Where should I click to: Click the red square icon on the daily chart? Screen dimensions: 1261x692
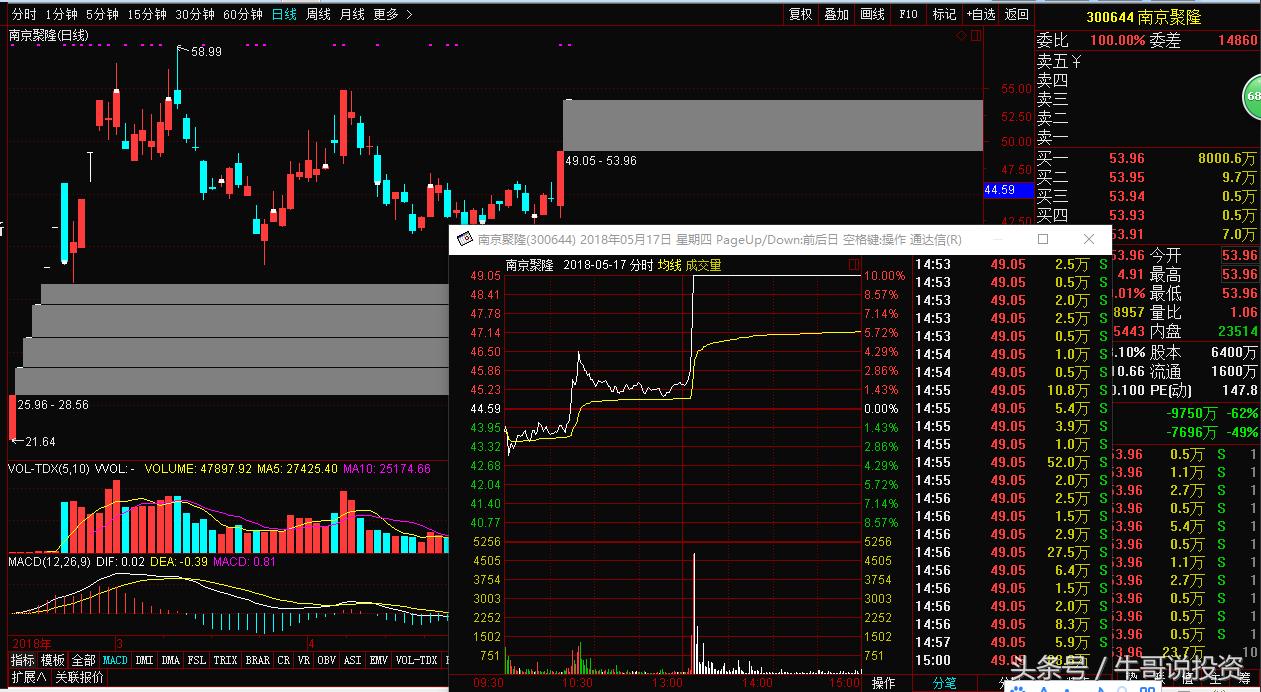coord(975,35)
